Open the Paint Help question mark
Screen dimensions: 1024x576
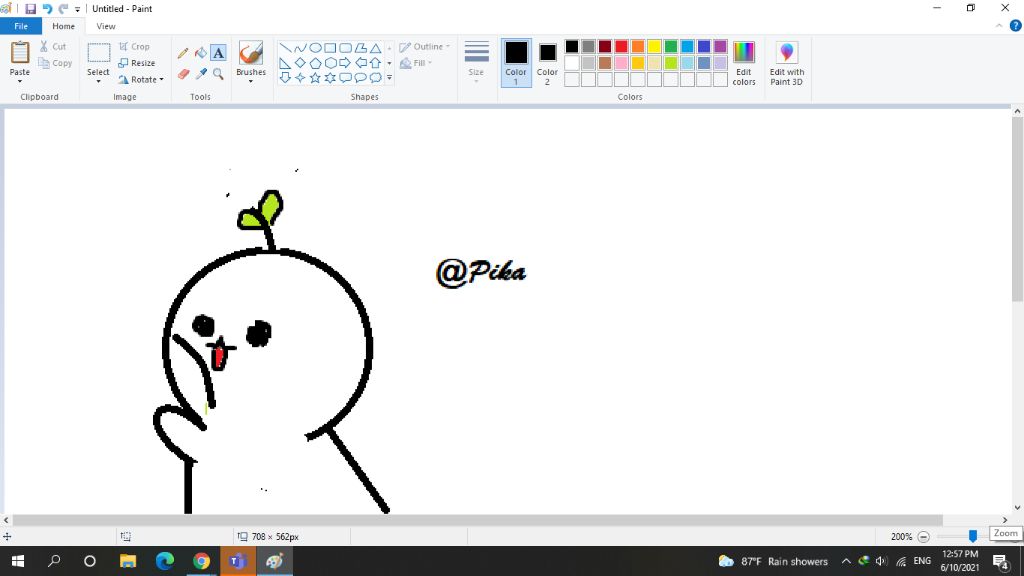coord(1016,26)
